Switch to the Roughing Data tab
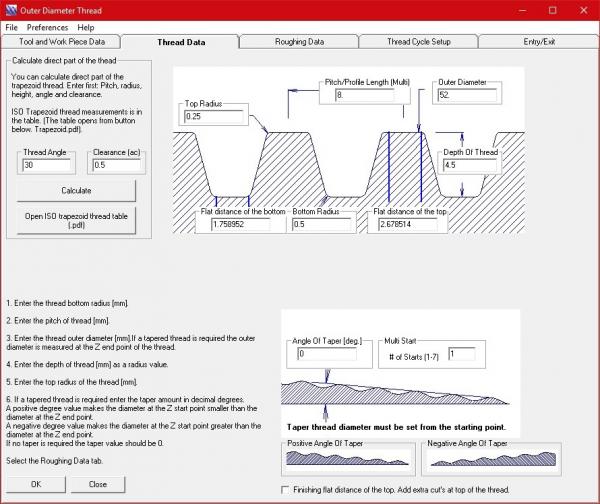Screen dimensions: 600x504 tap(299, 42)
